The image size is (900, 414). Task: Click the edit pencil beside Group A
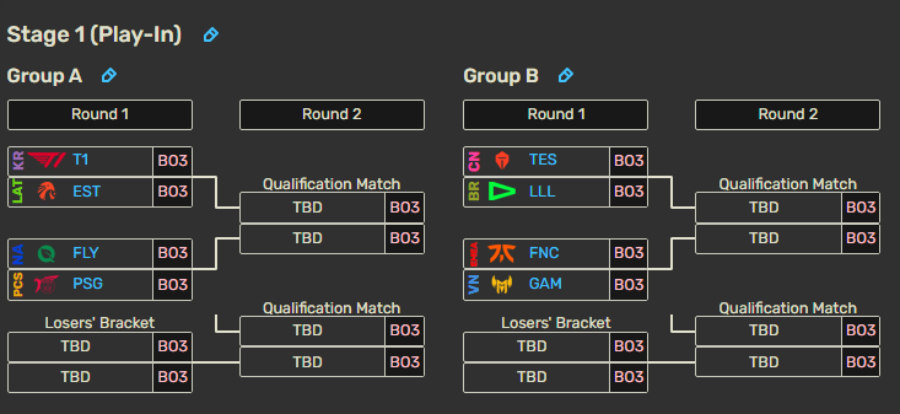tap(108, 76)
